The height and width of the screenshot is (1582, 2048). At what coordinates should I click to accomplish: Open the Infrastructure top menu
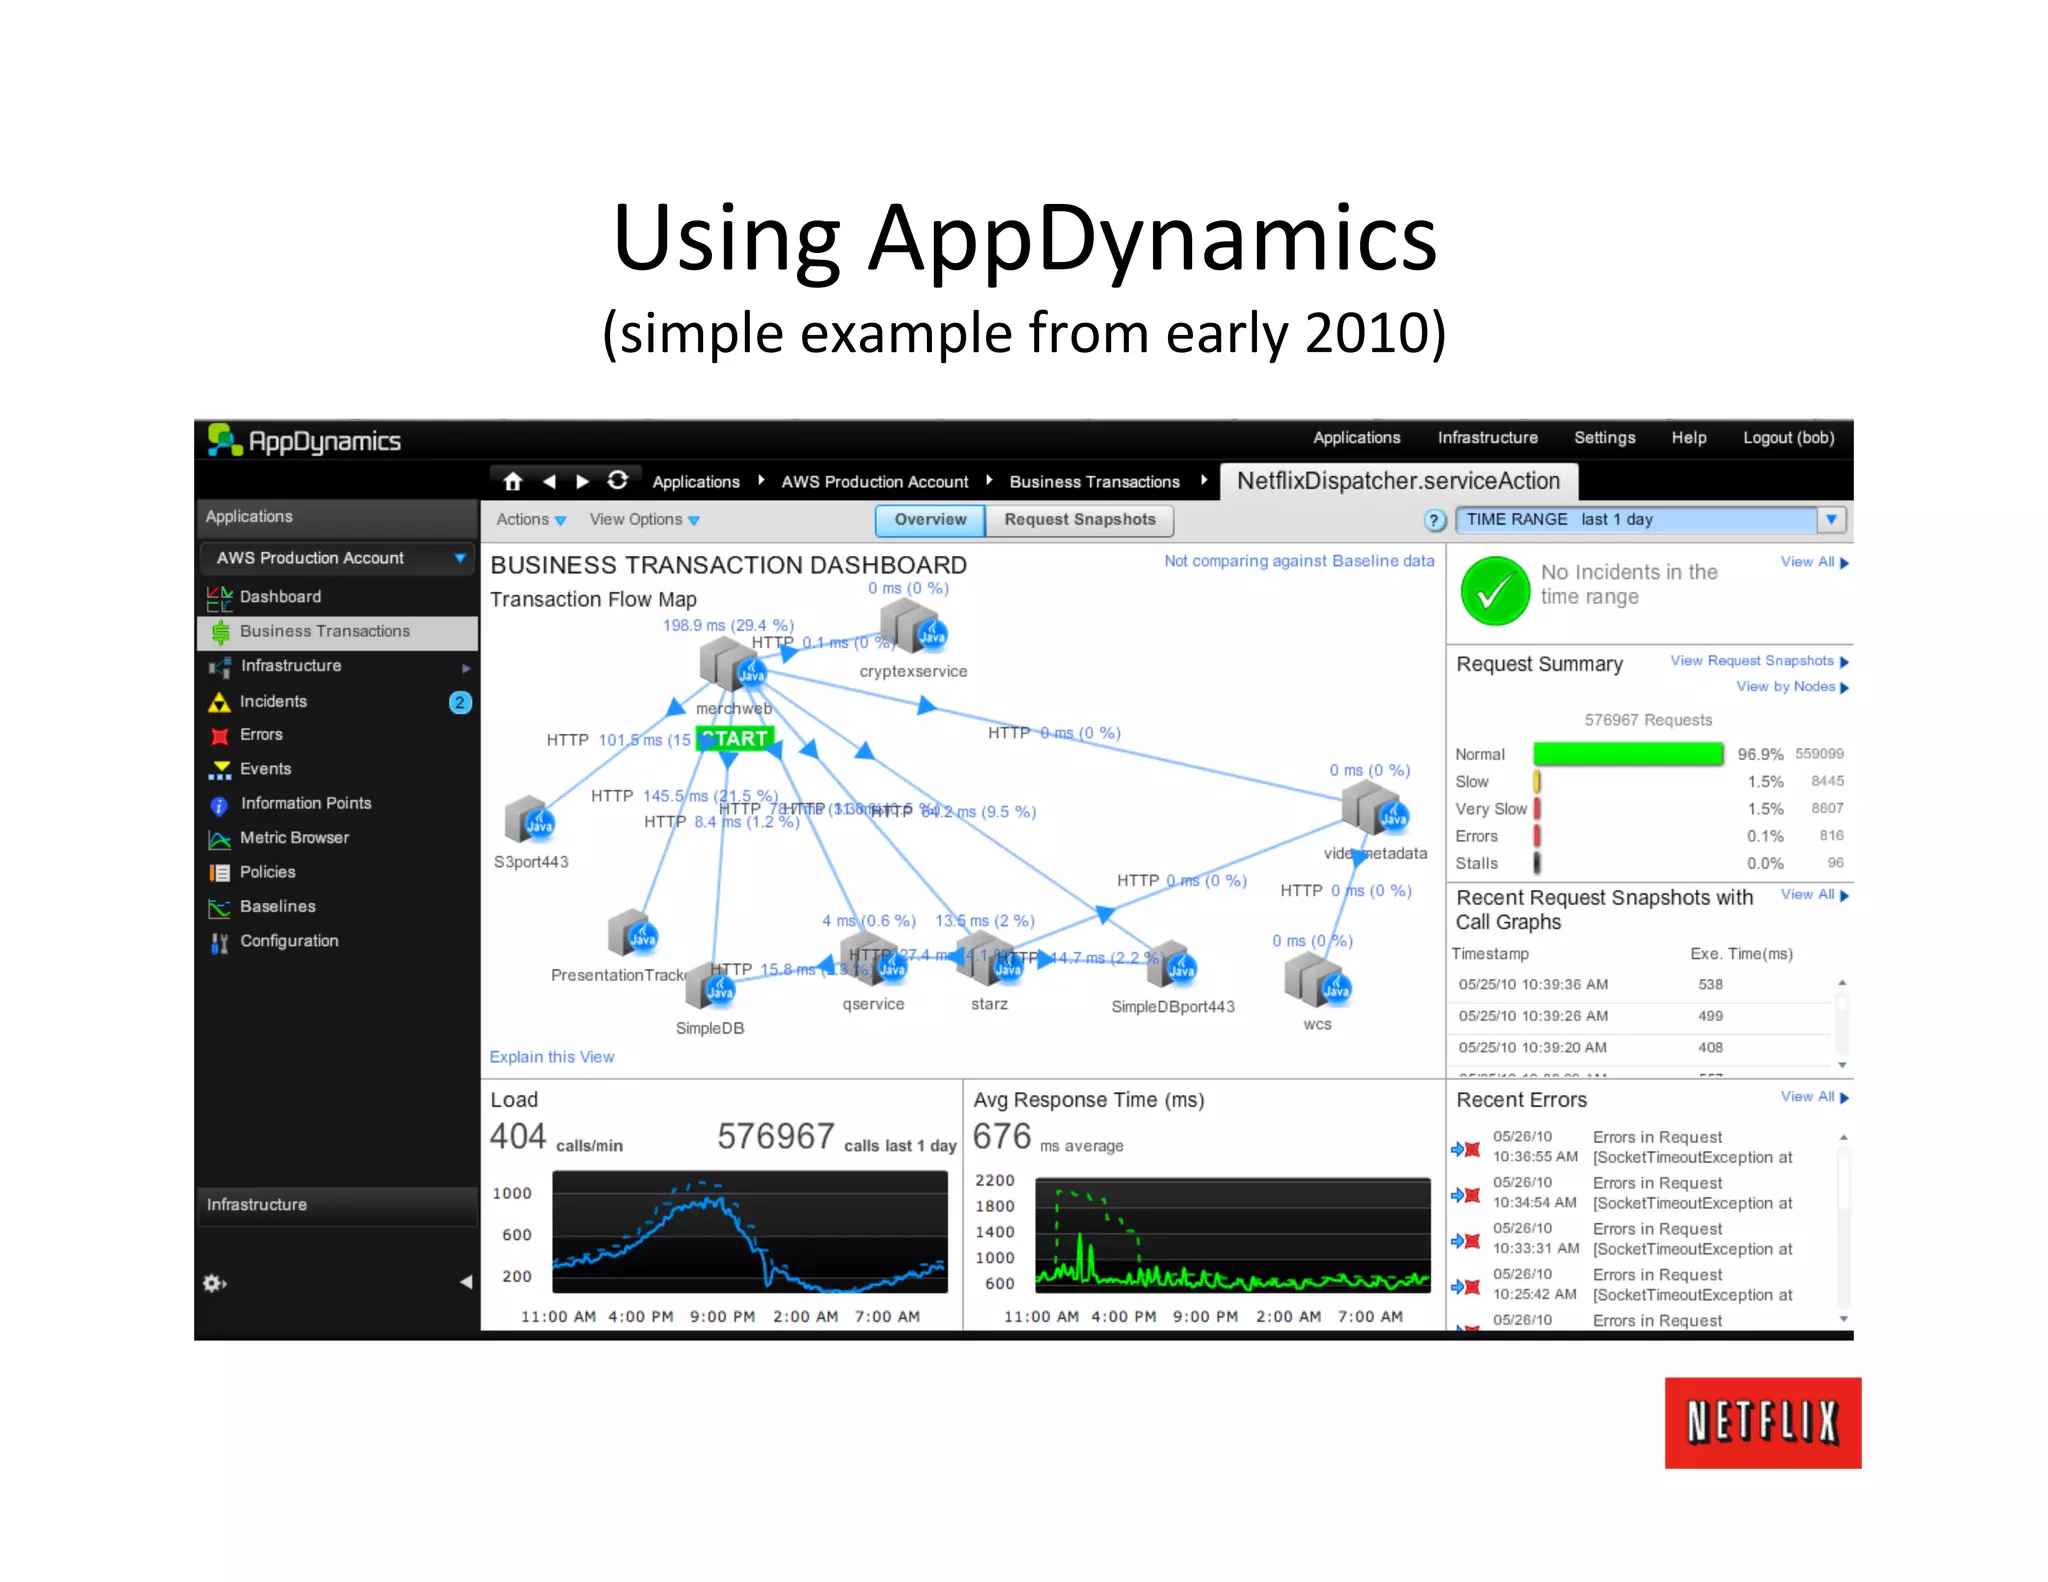click(x=1488, y=438)
